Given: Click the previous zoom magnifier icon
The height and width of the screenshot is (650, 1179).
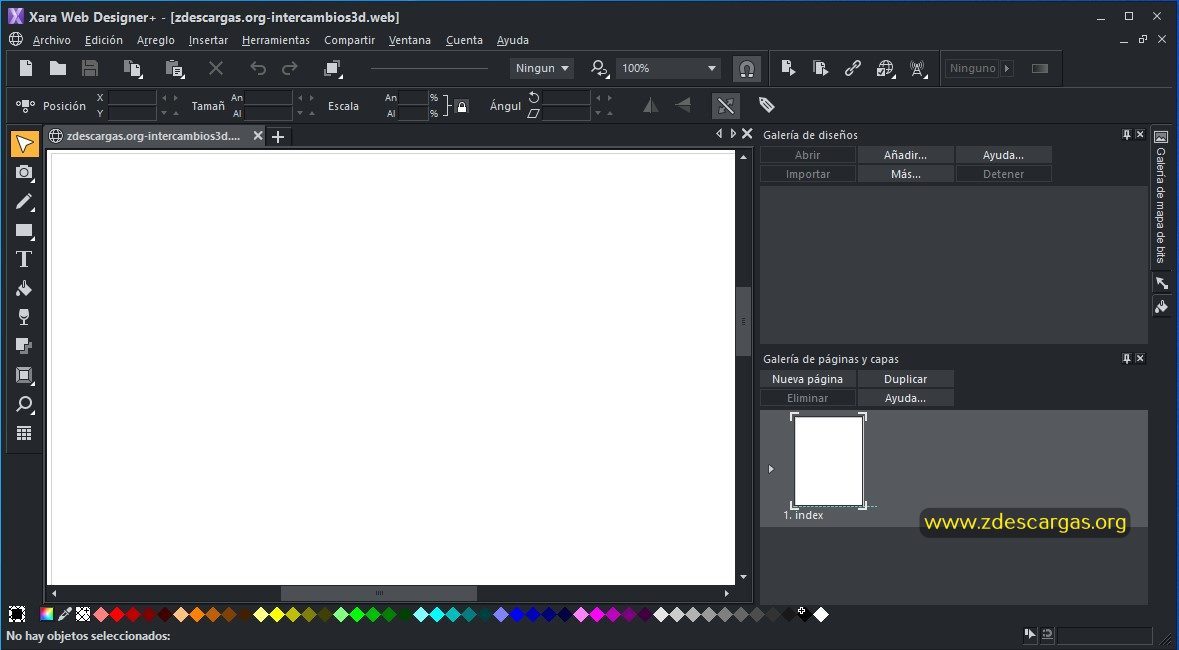Looking at the screenshot, I should click(599, 68).
